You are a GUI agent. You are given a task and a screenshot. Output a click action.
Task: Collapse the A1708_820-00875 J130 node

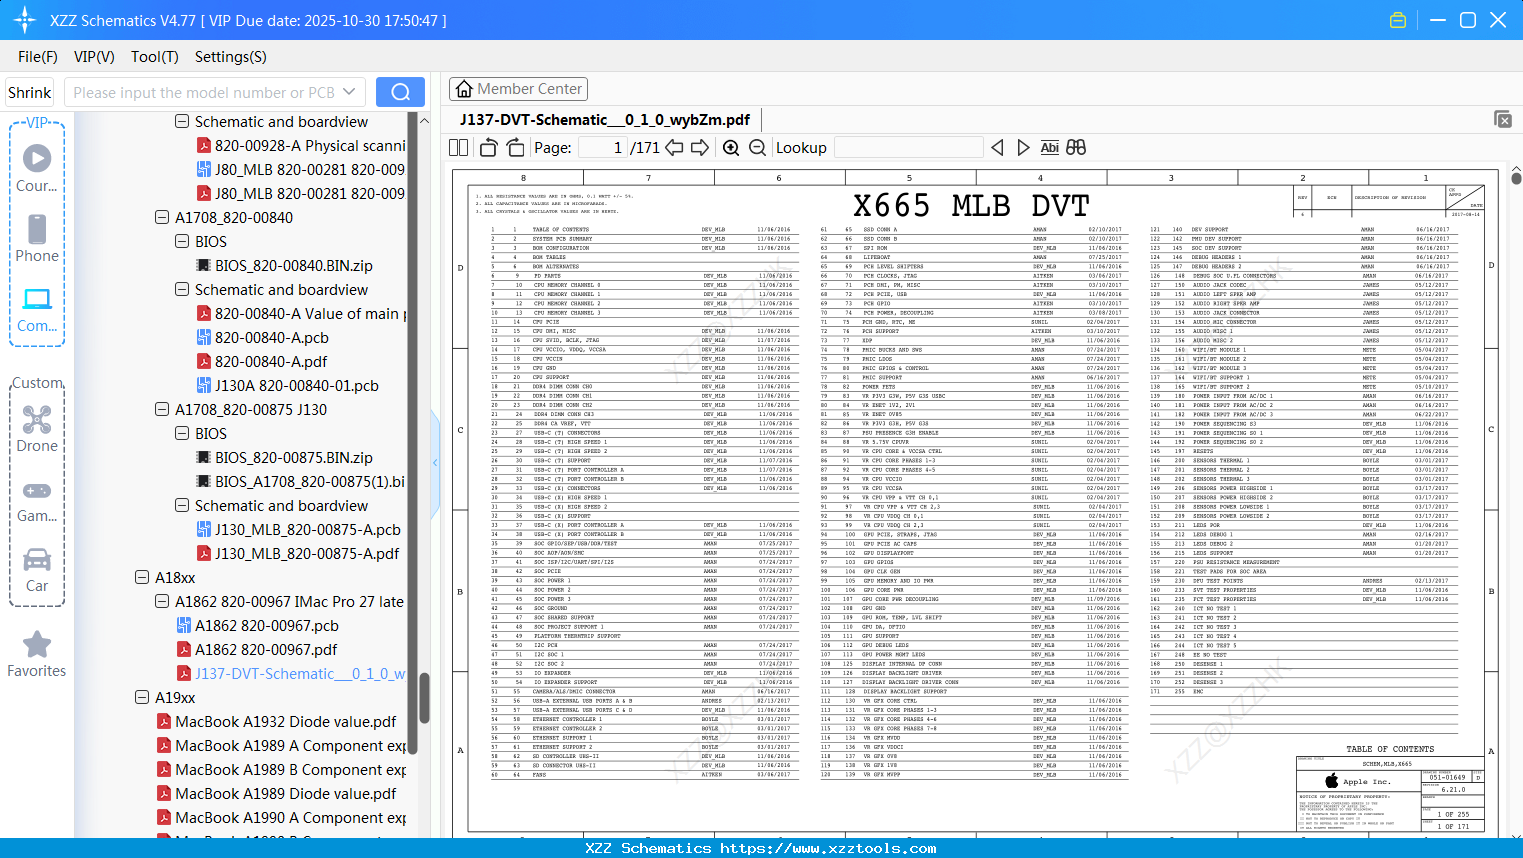point(162,410)
